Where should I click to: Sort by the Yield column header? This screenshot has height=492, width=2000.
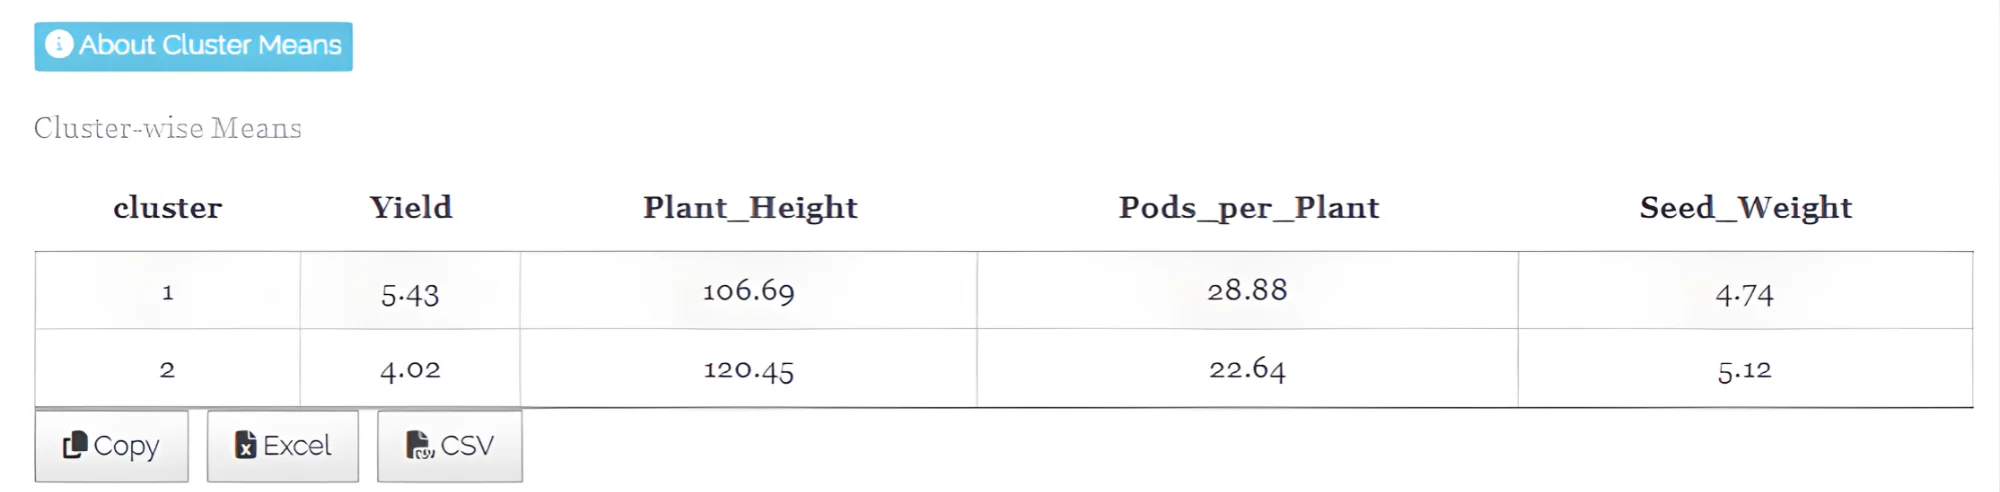411,208
